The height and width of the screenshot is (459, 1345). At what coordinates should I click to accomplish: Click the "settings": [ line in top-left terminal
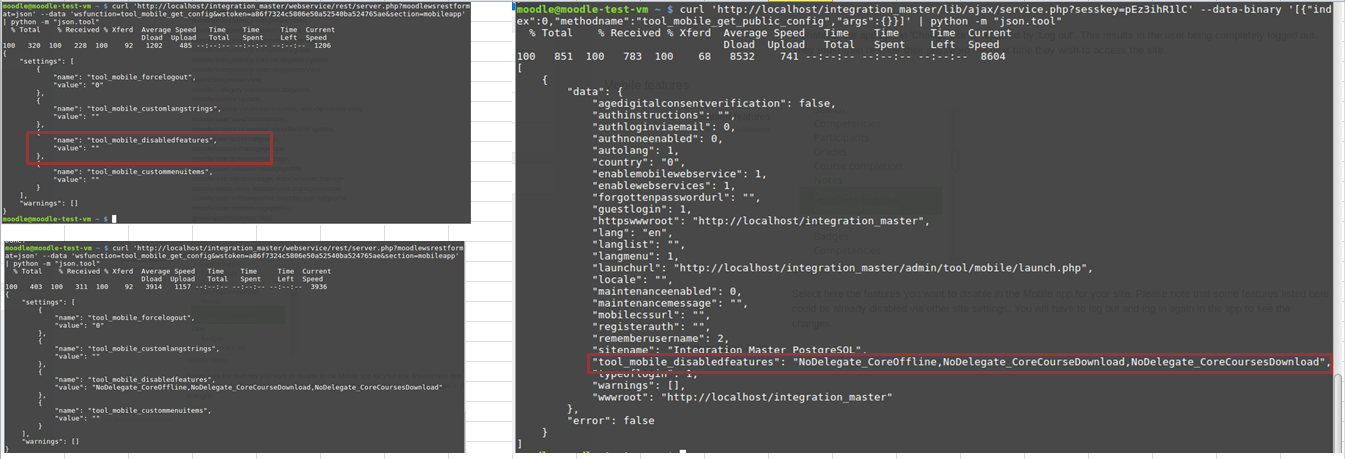(46, 61)
